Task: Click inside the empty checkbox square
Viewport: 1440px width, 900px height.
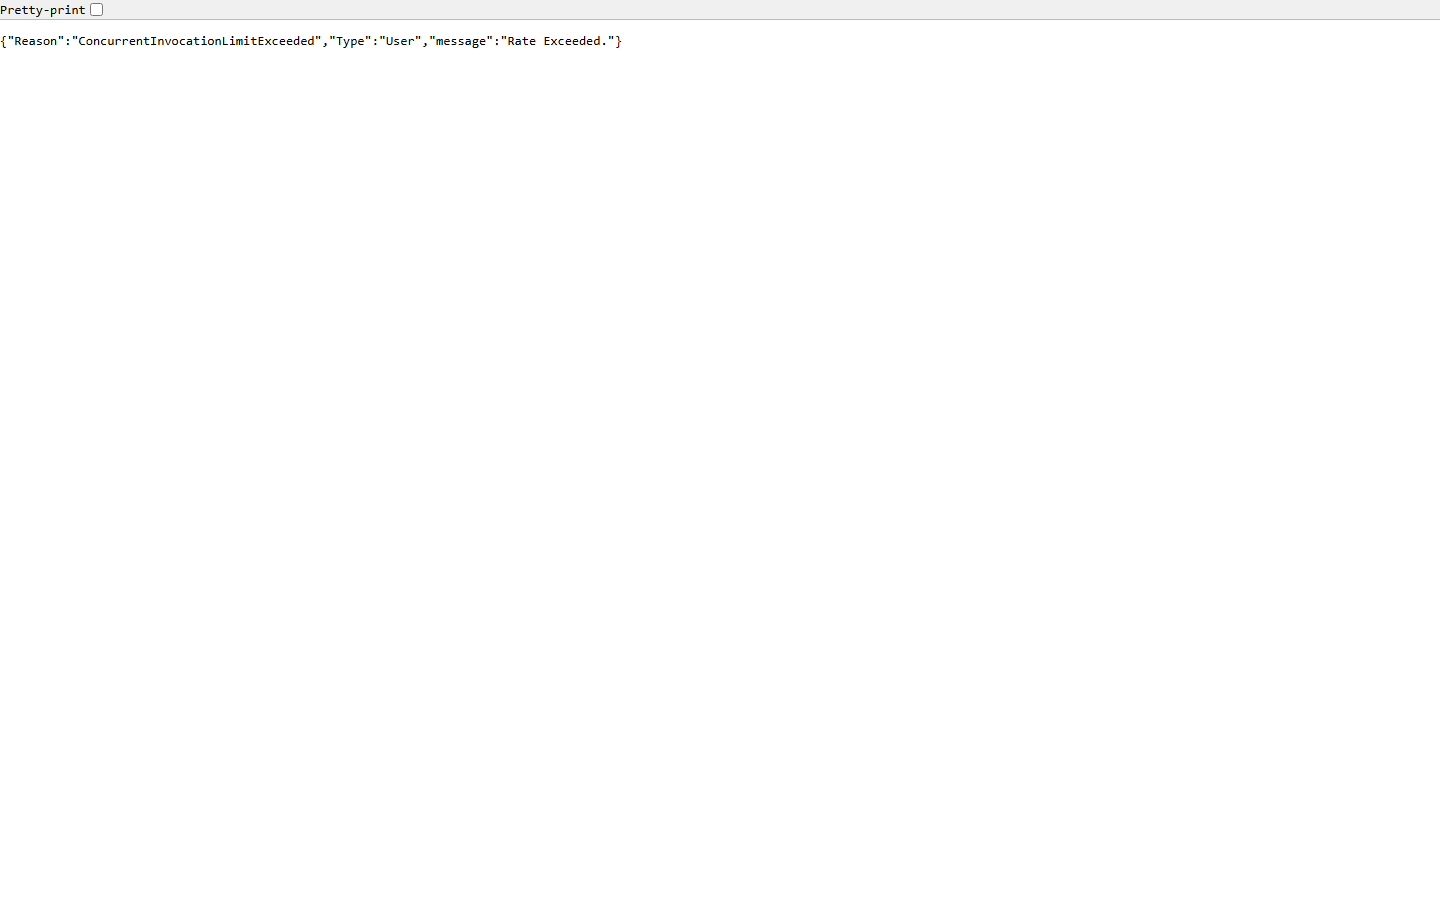Action: (x=96, y=9)
